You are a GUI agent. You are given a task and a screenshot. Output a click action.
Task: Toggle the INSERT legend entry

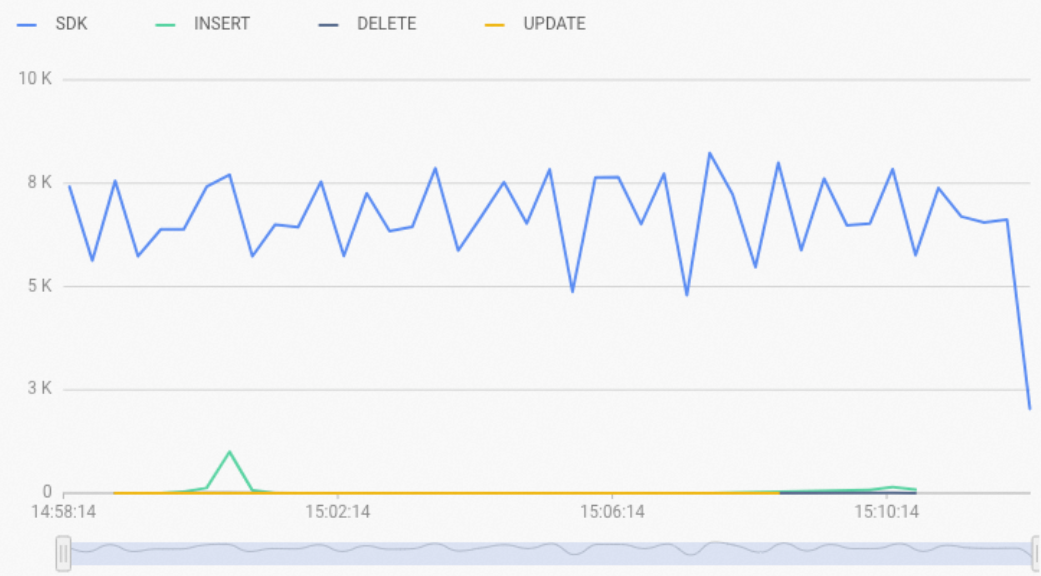(202, 24)
